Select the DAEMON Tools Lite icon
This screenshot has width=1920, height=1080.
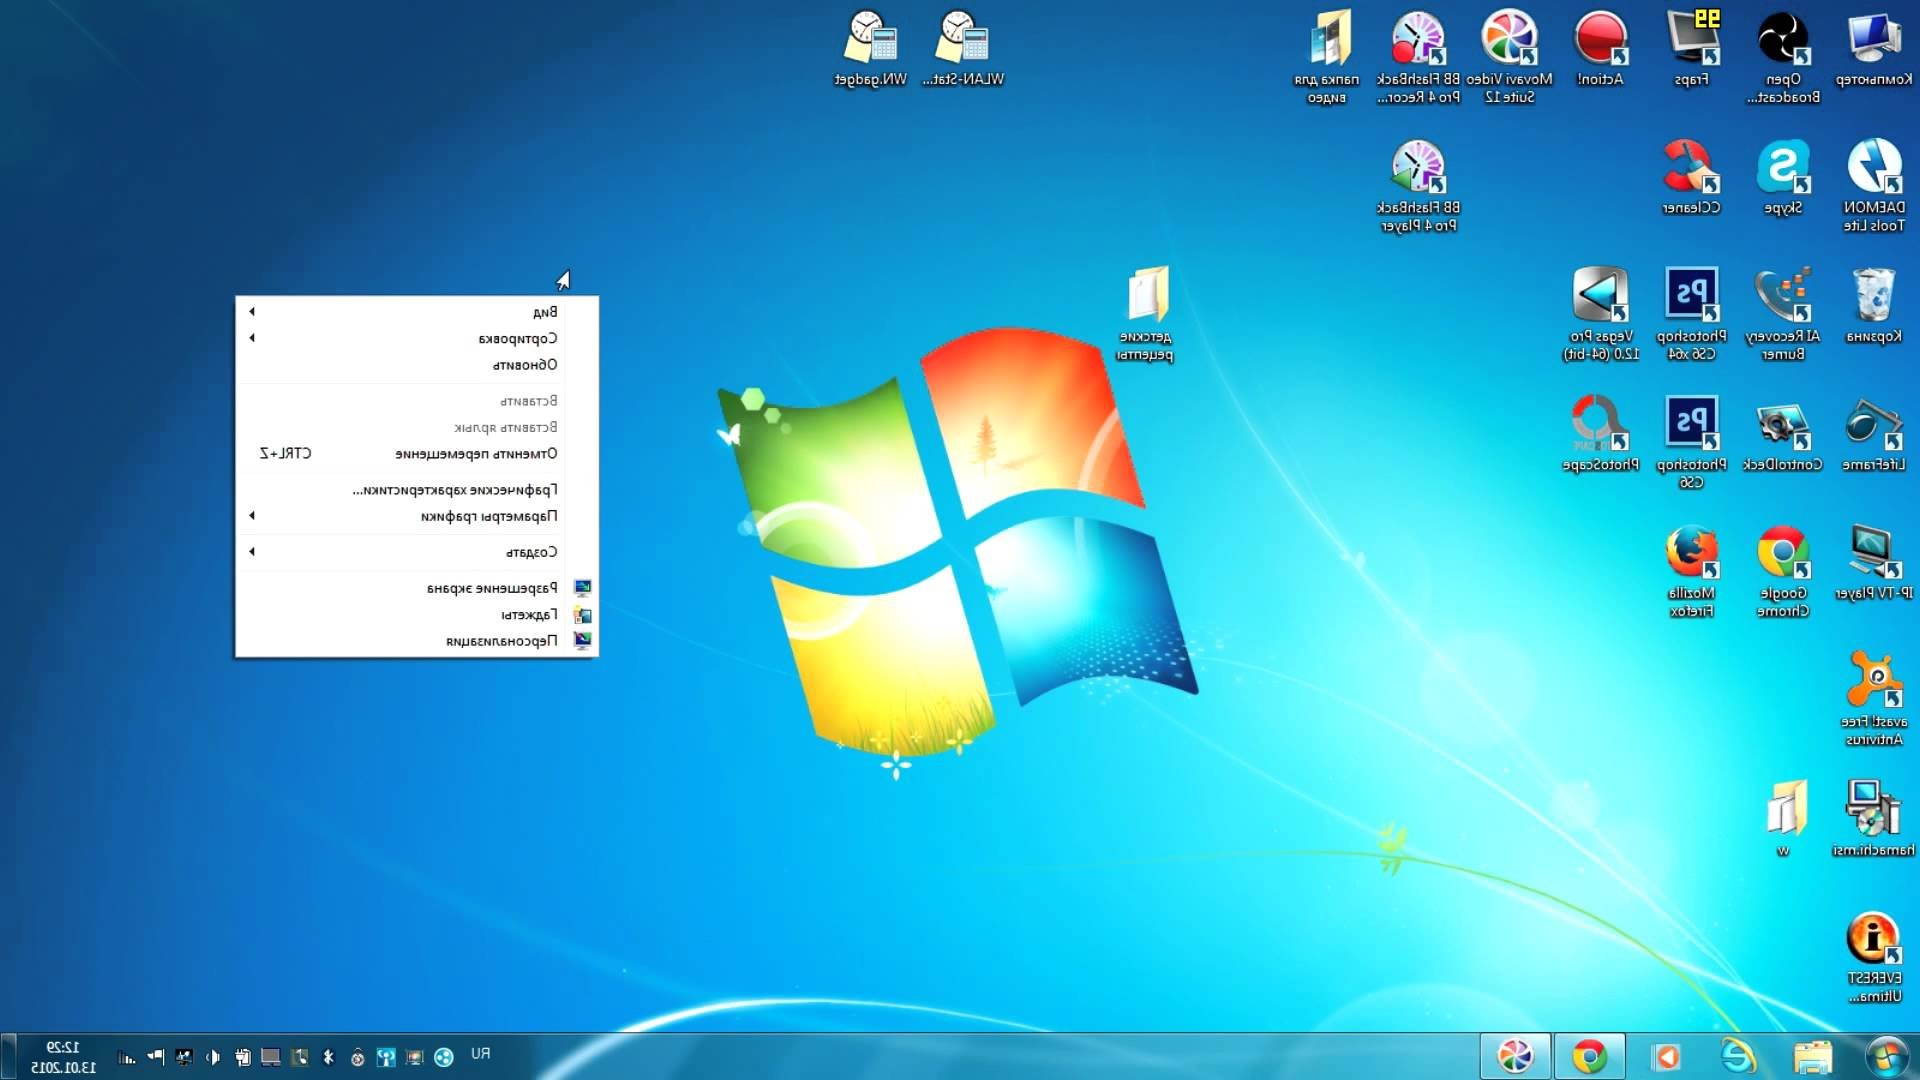(x=1874, y=186)
